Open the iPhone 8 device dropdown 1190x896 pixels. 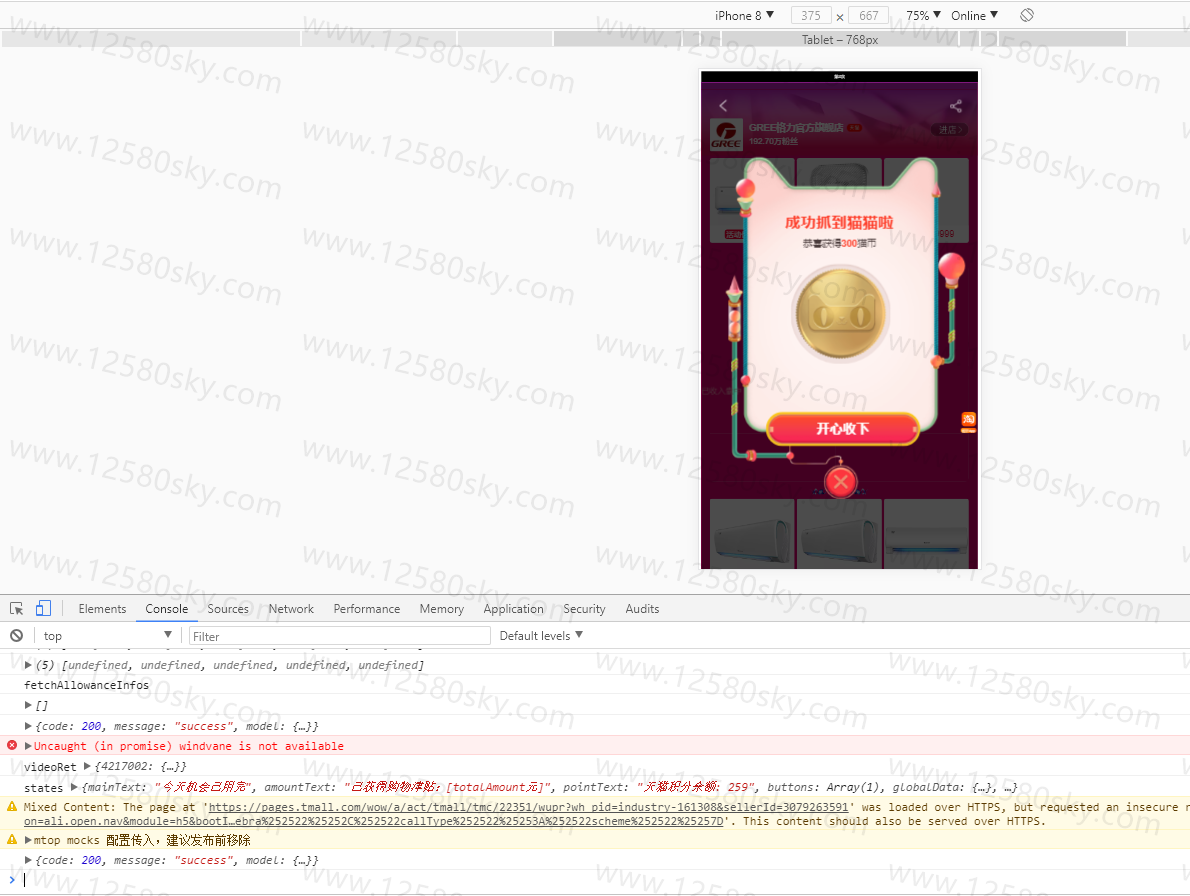[x=744, y=15]
